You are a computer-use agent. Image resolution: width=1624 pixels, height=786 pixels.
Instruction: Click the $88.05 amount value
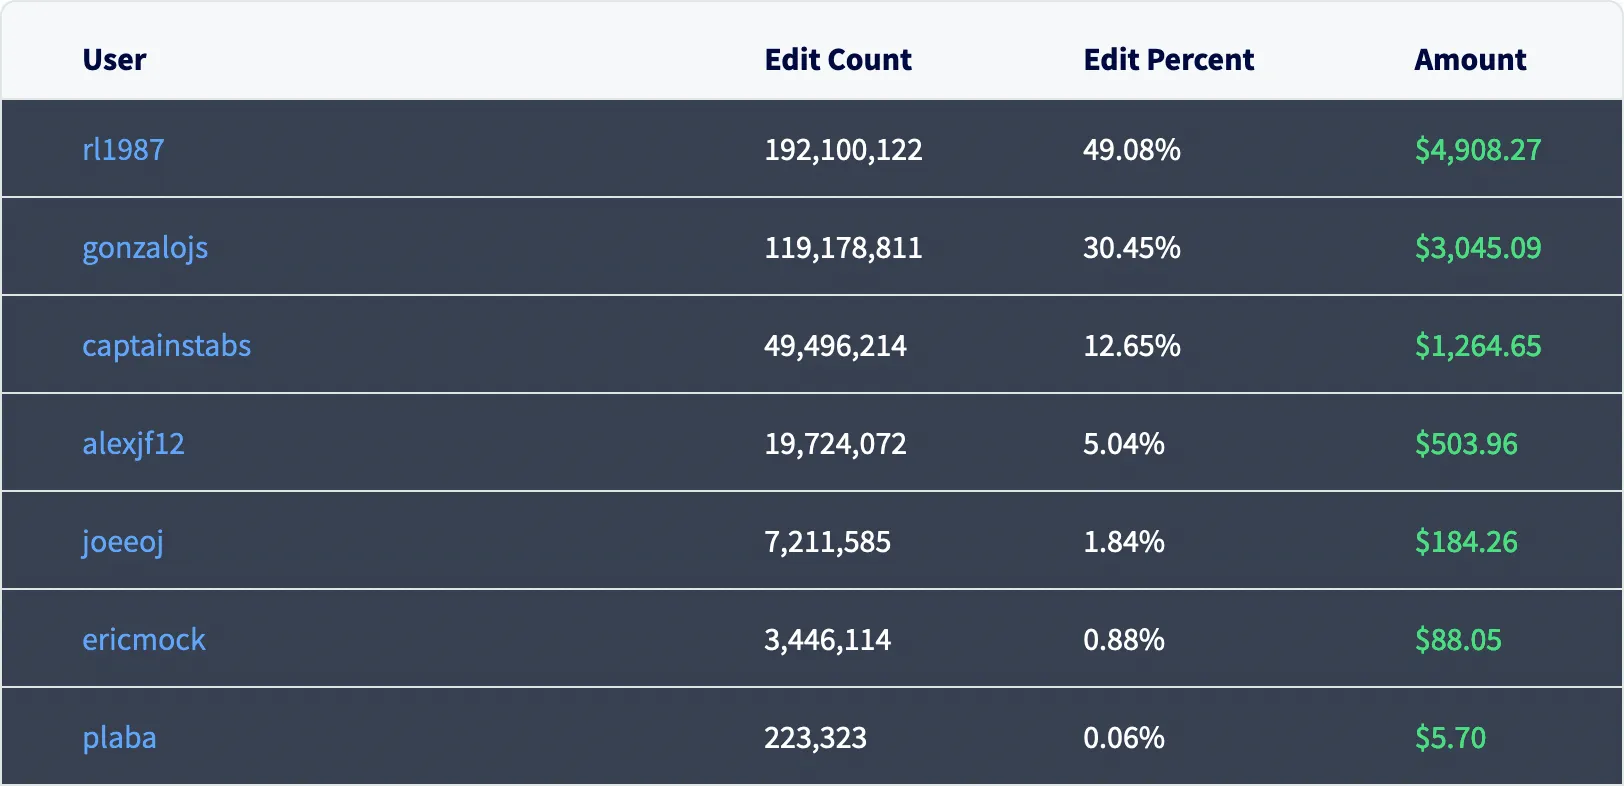tap(1457, 640)
